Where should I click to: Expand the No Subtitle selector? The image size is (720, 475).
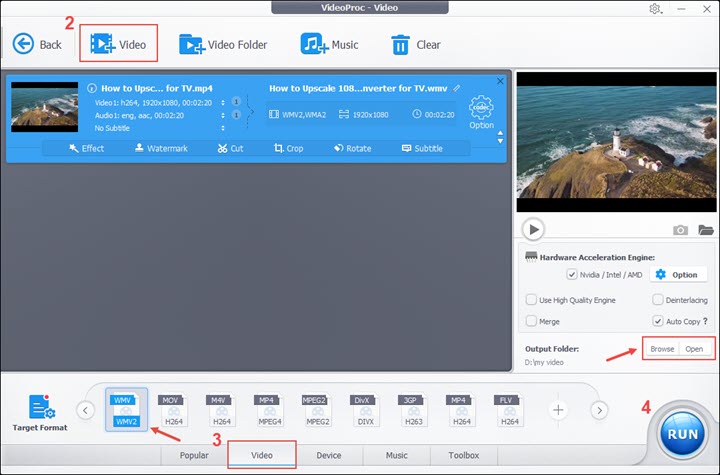coord(223,128)
